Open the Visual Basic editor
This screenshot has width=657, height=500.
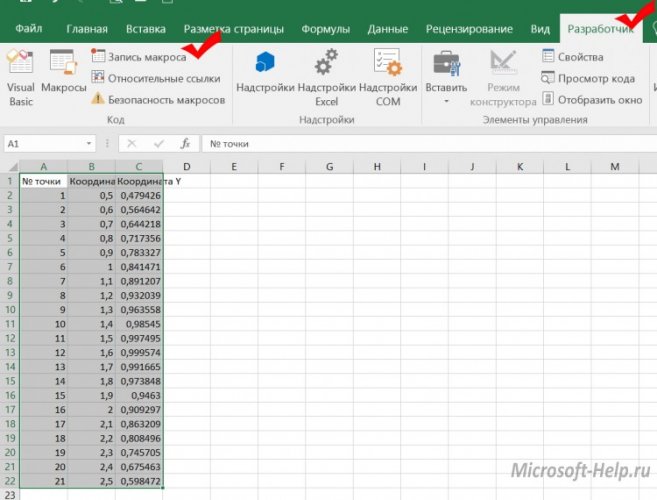(21, 76)
